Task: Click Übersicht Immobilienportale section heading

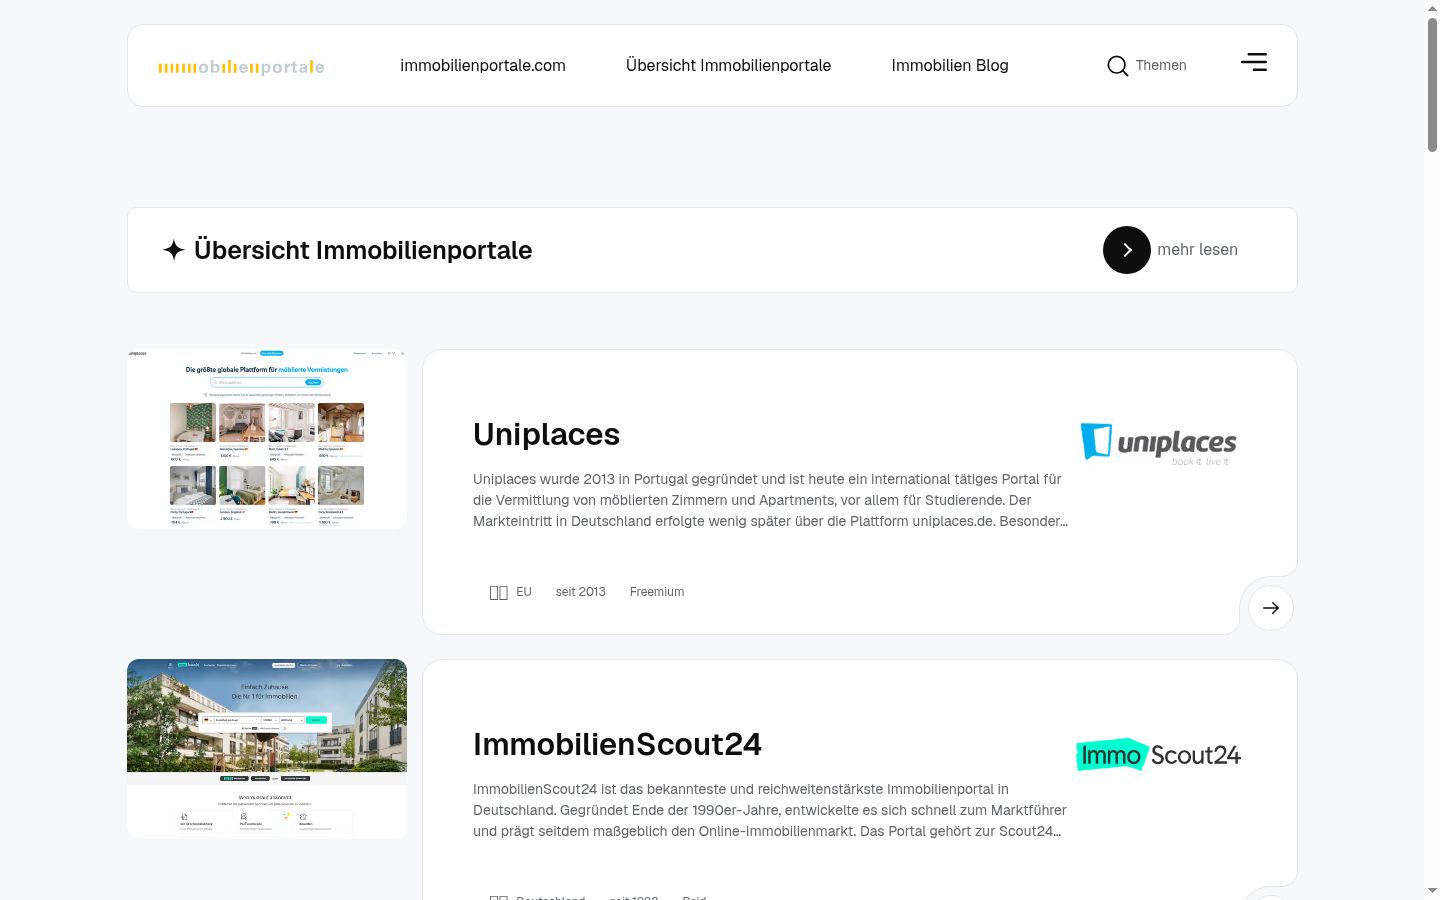Action: click(x=363, y=250)
